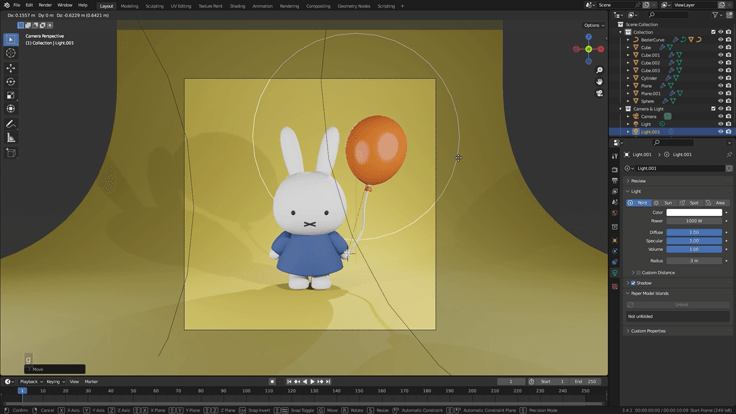Set light type to Spot
The image size is (736, 414).
point(690,203)
